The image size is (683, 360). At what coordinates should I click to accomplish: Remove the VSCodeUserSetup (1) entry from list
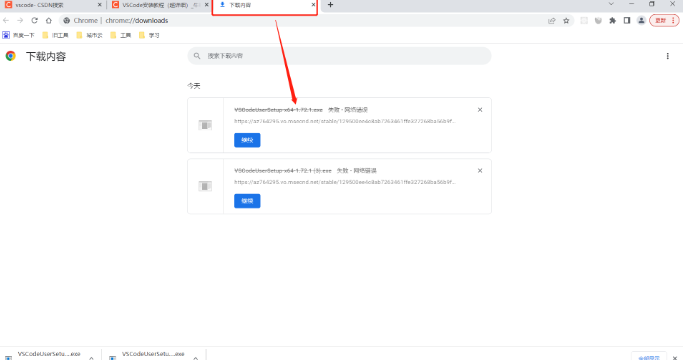click(x=480, y=171)
